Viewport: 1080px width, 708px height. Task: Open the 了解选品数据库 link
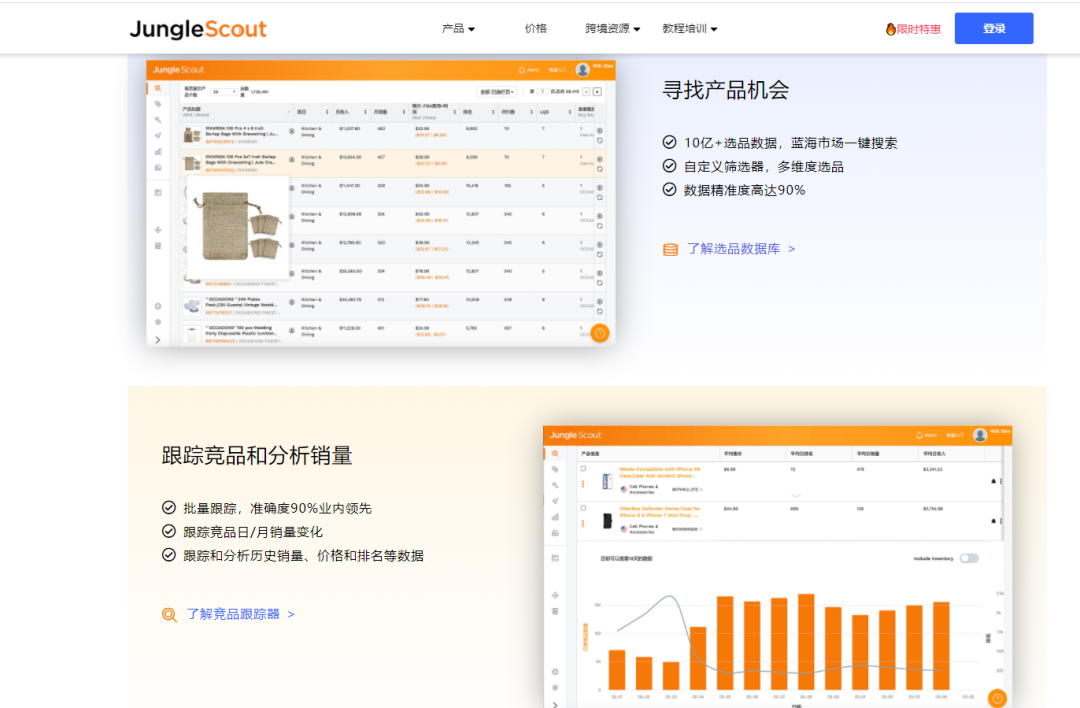pyautogui.click(x=741, y=249)
